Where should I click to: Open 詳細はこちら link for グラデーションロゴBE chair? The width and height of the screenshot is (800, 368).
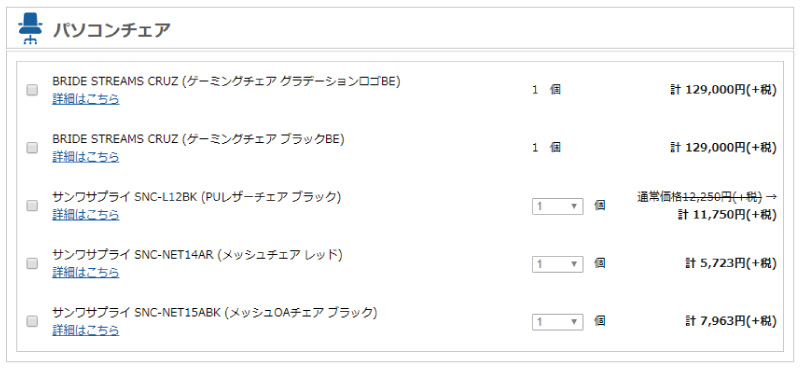pos(86,99)
